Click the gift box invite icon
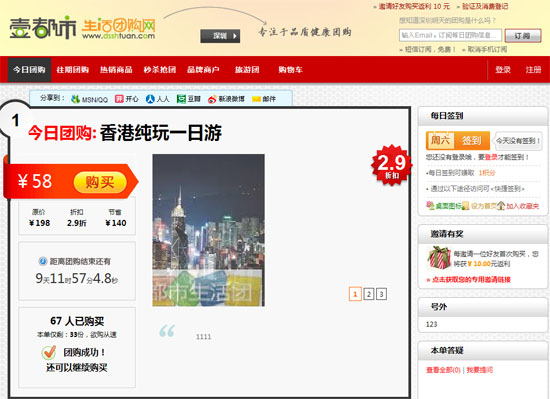550x399 pixels. 439,258
